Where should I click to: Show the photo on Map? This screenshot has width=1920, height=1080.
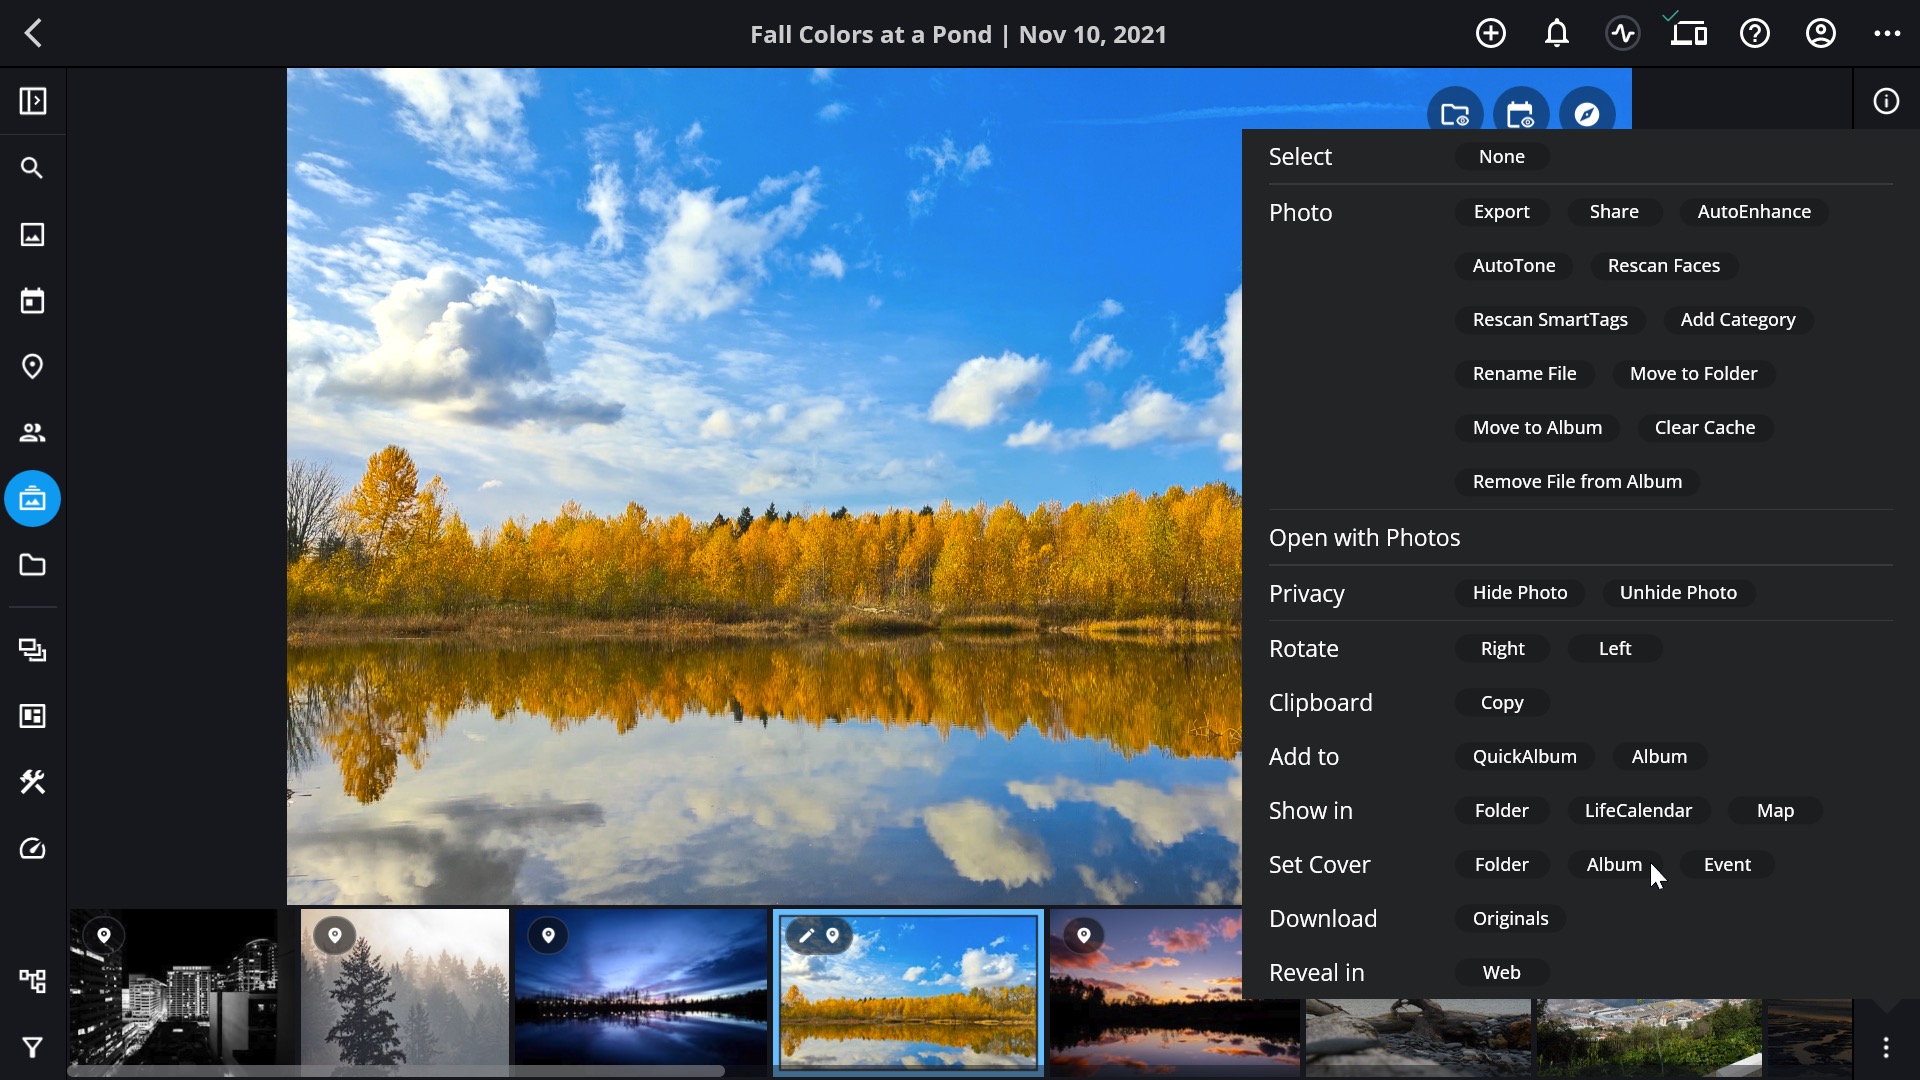click(x=1775, y=811)
